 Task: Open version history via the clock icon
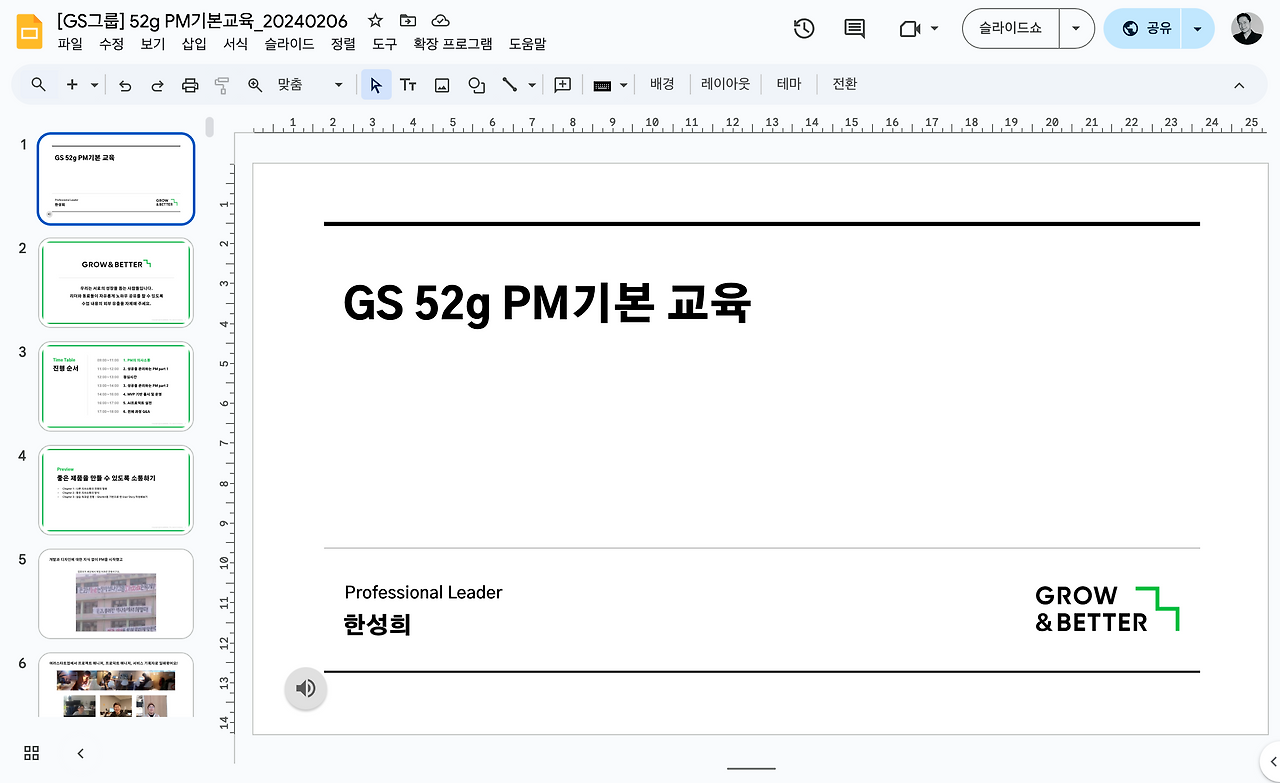click(803, 28)
